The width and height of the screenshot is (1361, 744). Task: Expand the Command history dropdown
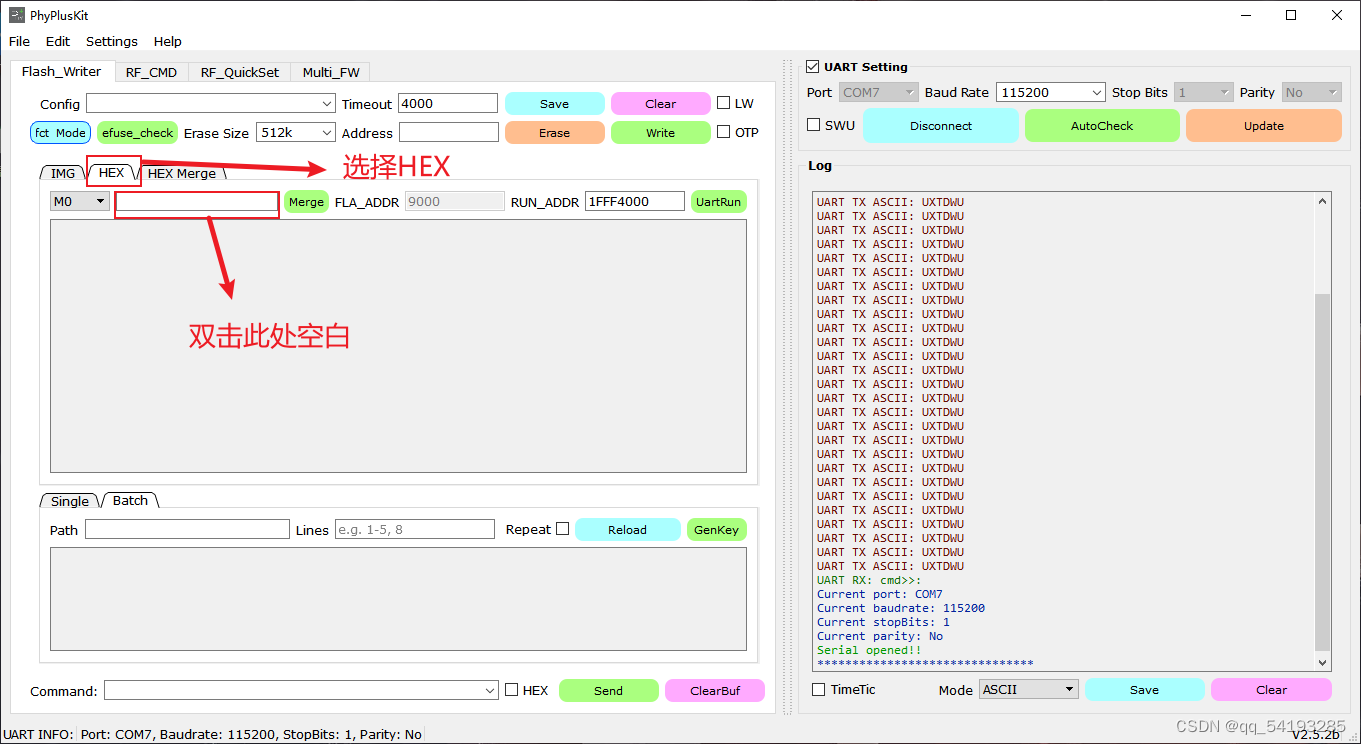click(x=490, y=690)
